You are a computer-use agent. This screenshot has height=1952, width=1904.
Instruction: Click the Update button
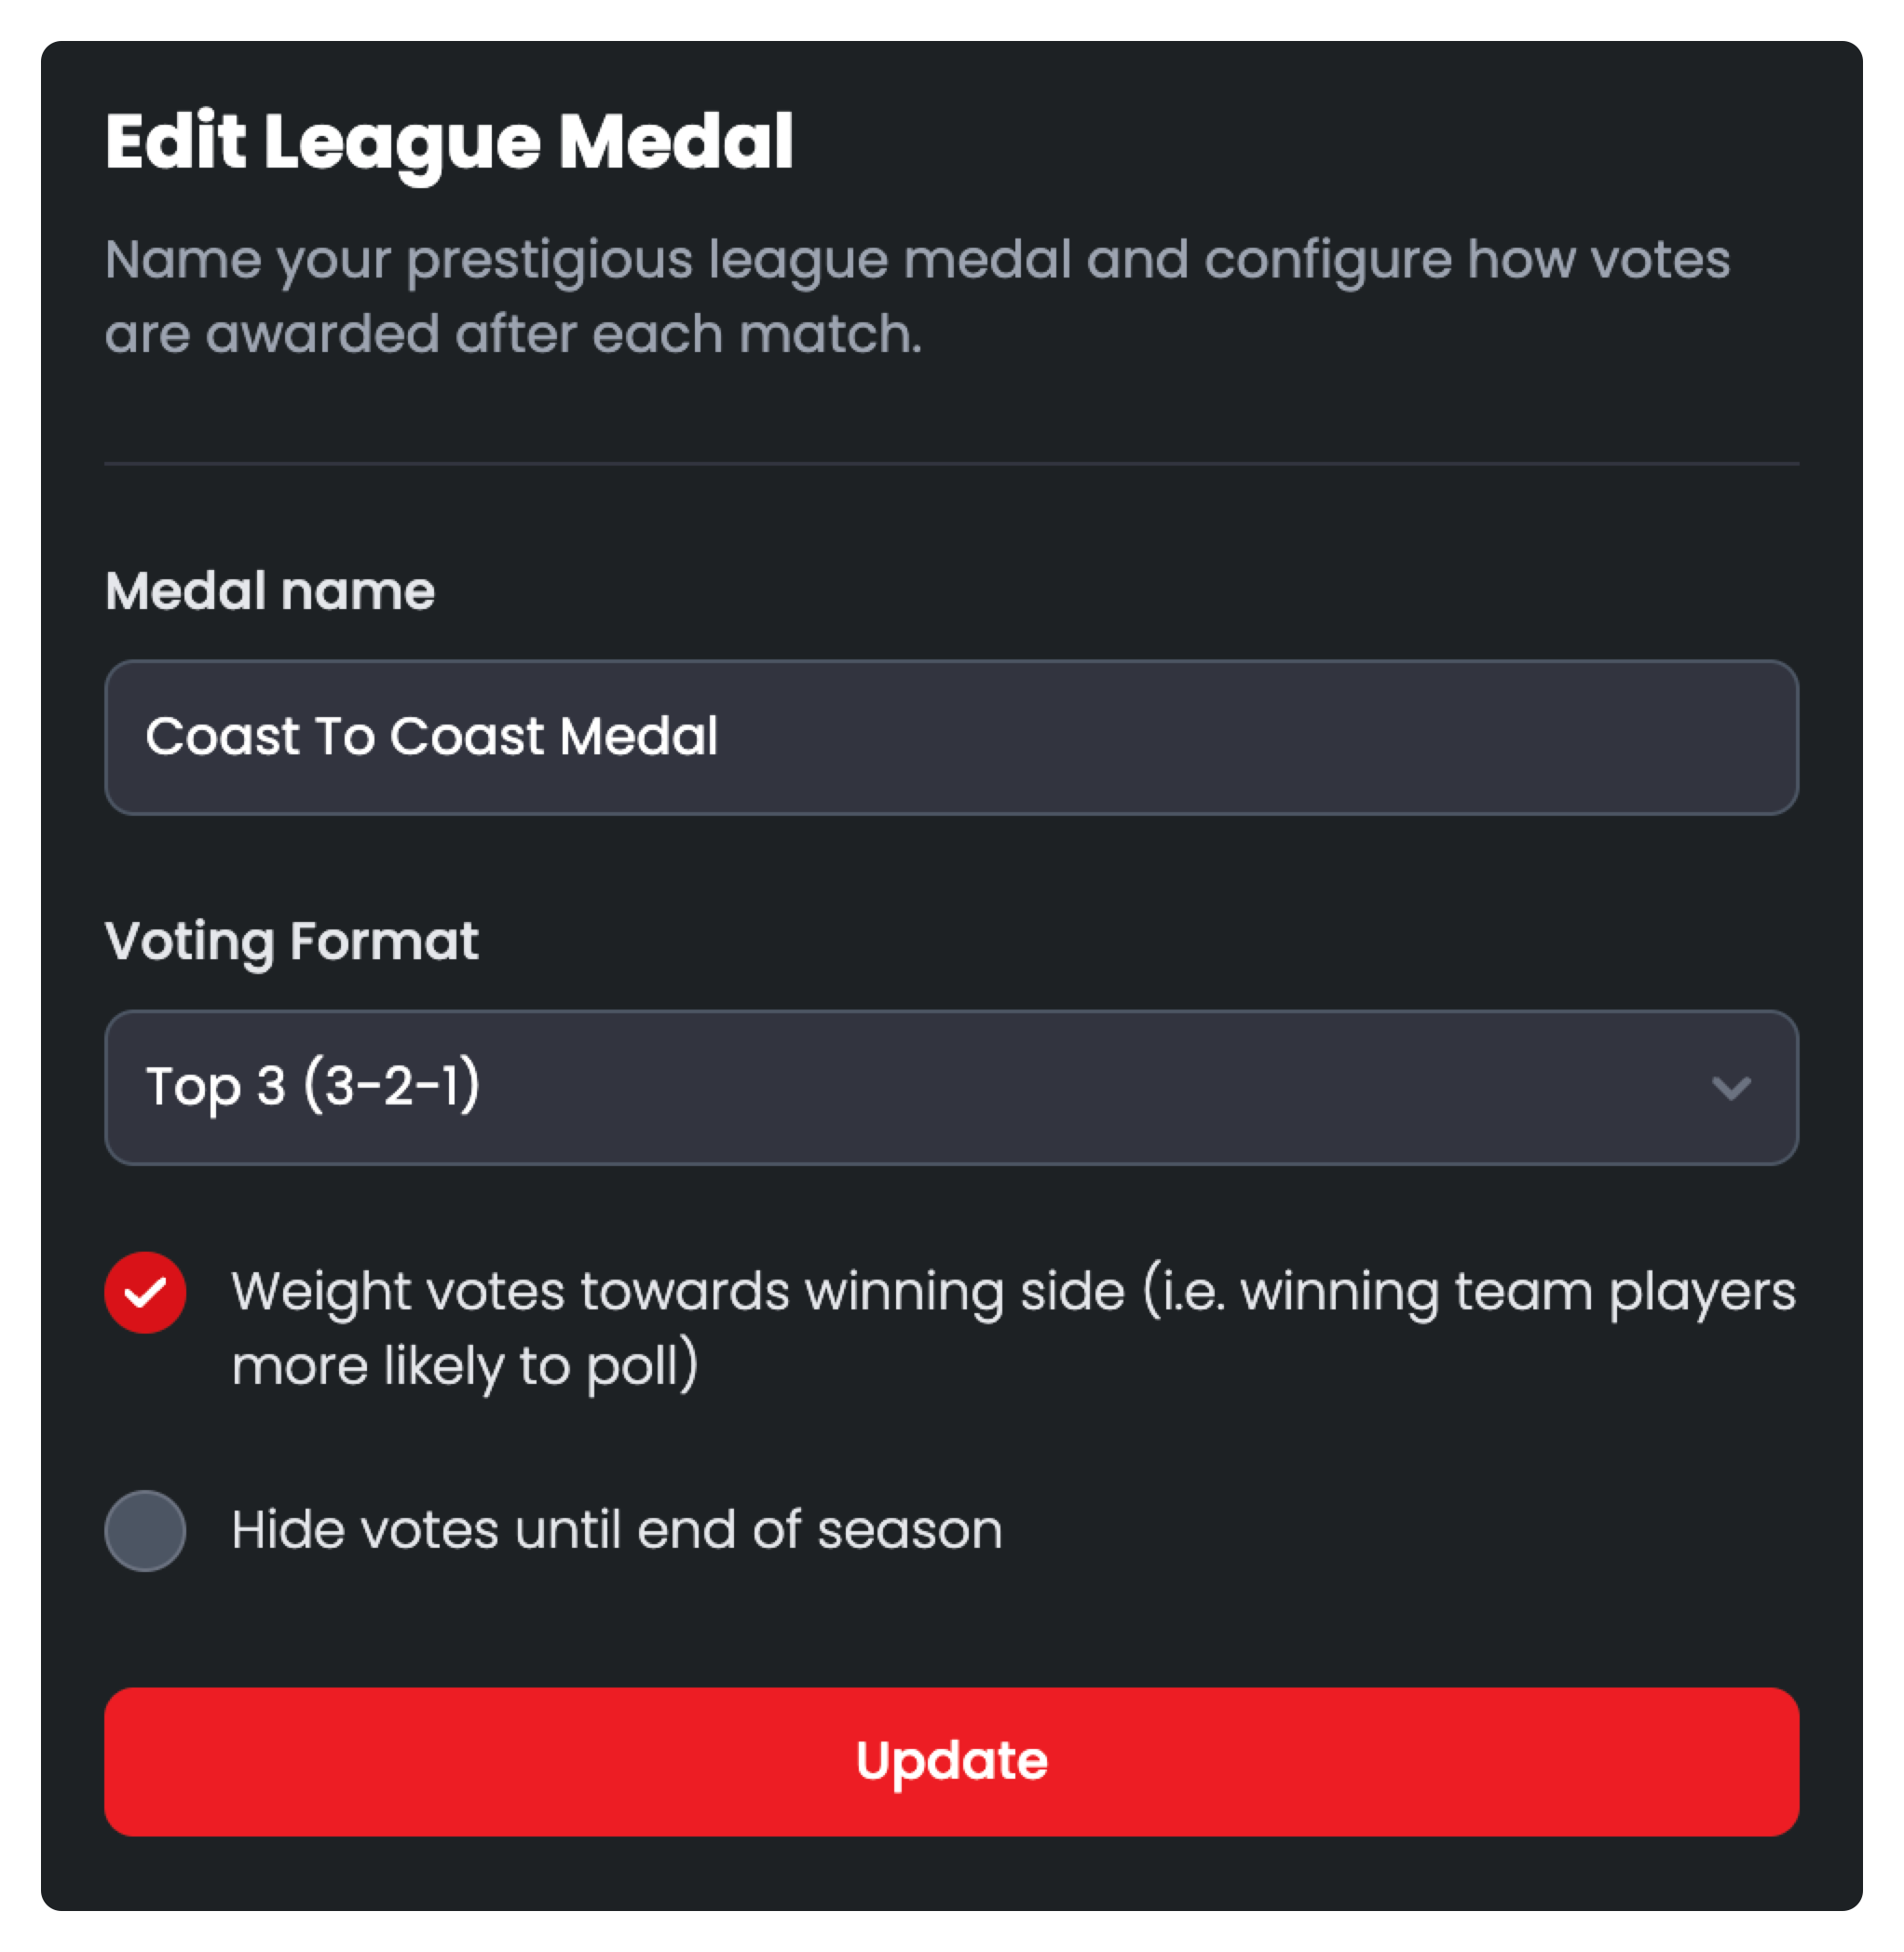pyautogui.click(x=951, y=1761)
